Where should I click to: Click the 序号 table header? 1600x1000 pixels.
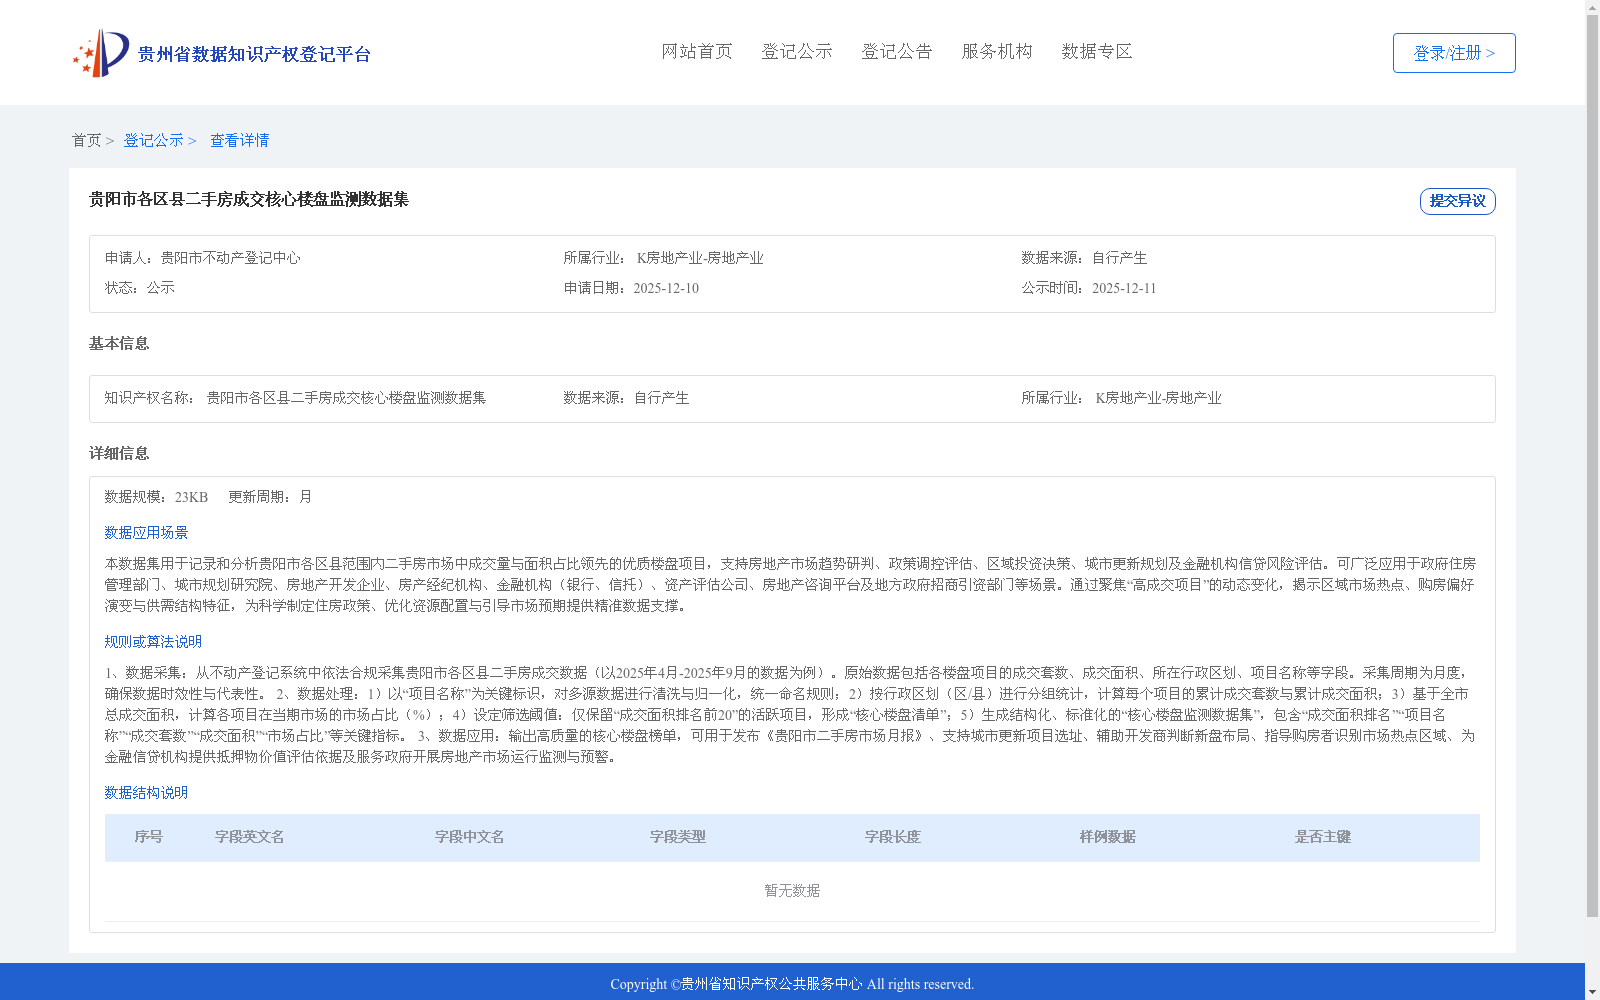pos(150,837)
